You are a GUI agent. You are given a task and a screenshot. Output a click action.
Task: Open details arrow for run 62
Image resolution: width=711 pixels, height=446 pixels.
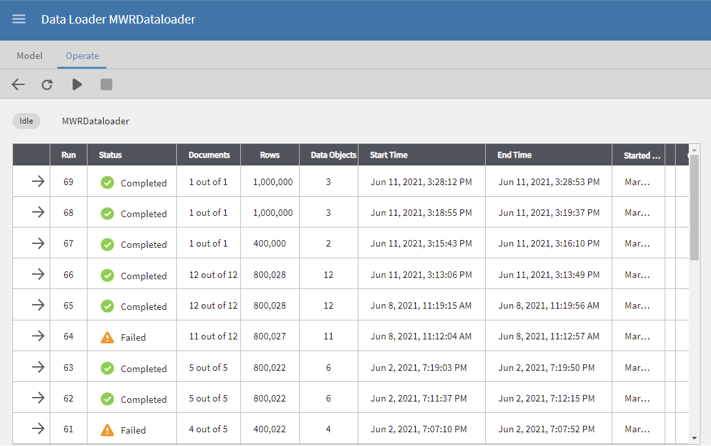[38, 398]
